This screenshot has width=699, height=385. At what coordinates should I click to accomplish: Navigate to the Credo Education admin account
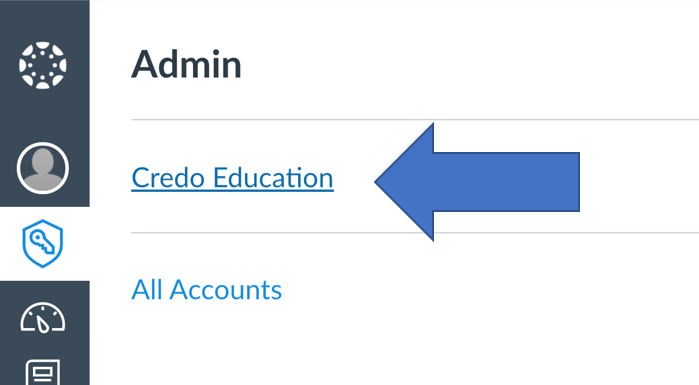[x=232, y=178]
